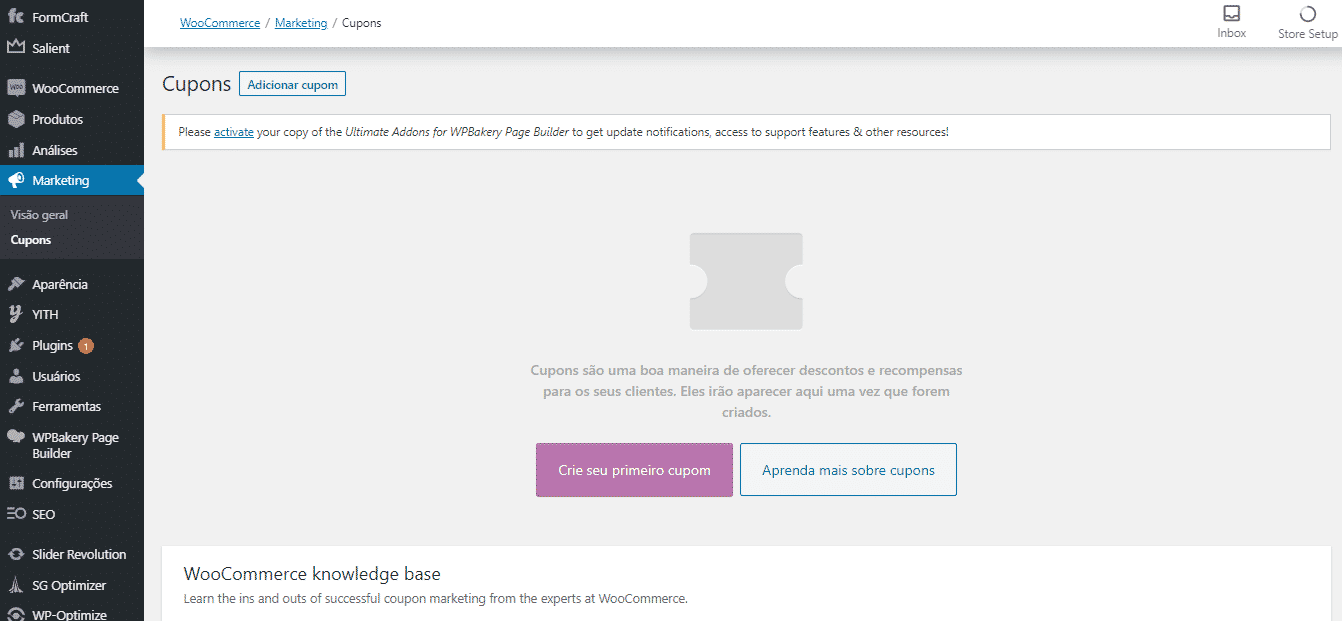Click the YITH logo icon

pyautogui.click(x=16, y=314)
